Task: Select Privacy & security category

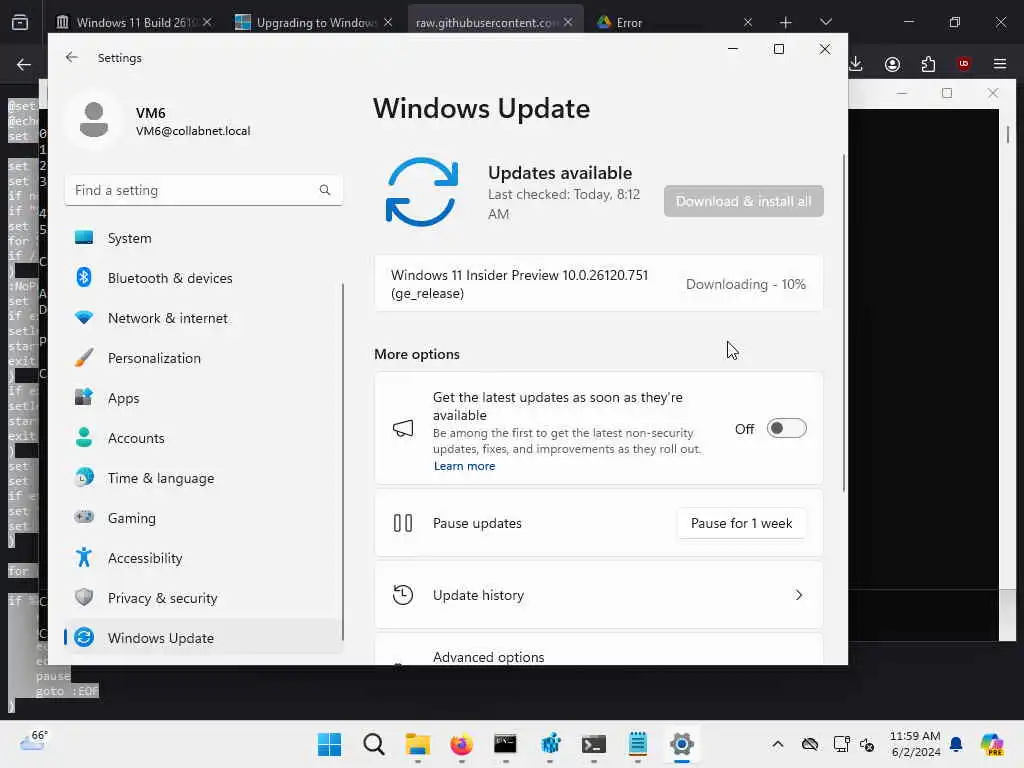Action: tap(204, 598)
